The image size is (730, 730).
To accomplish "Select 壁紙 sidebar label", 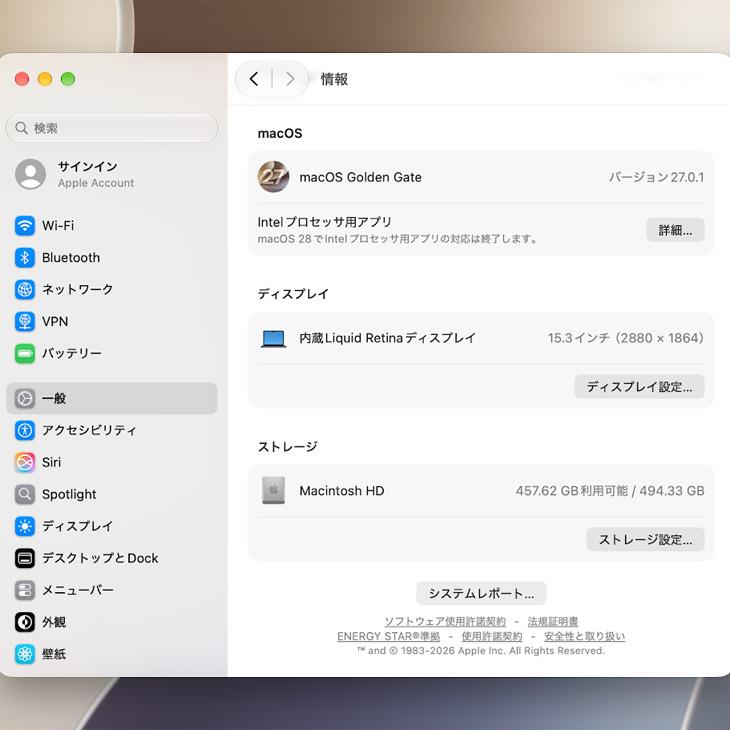I will [x=54, y=654].
